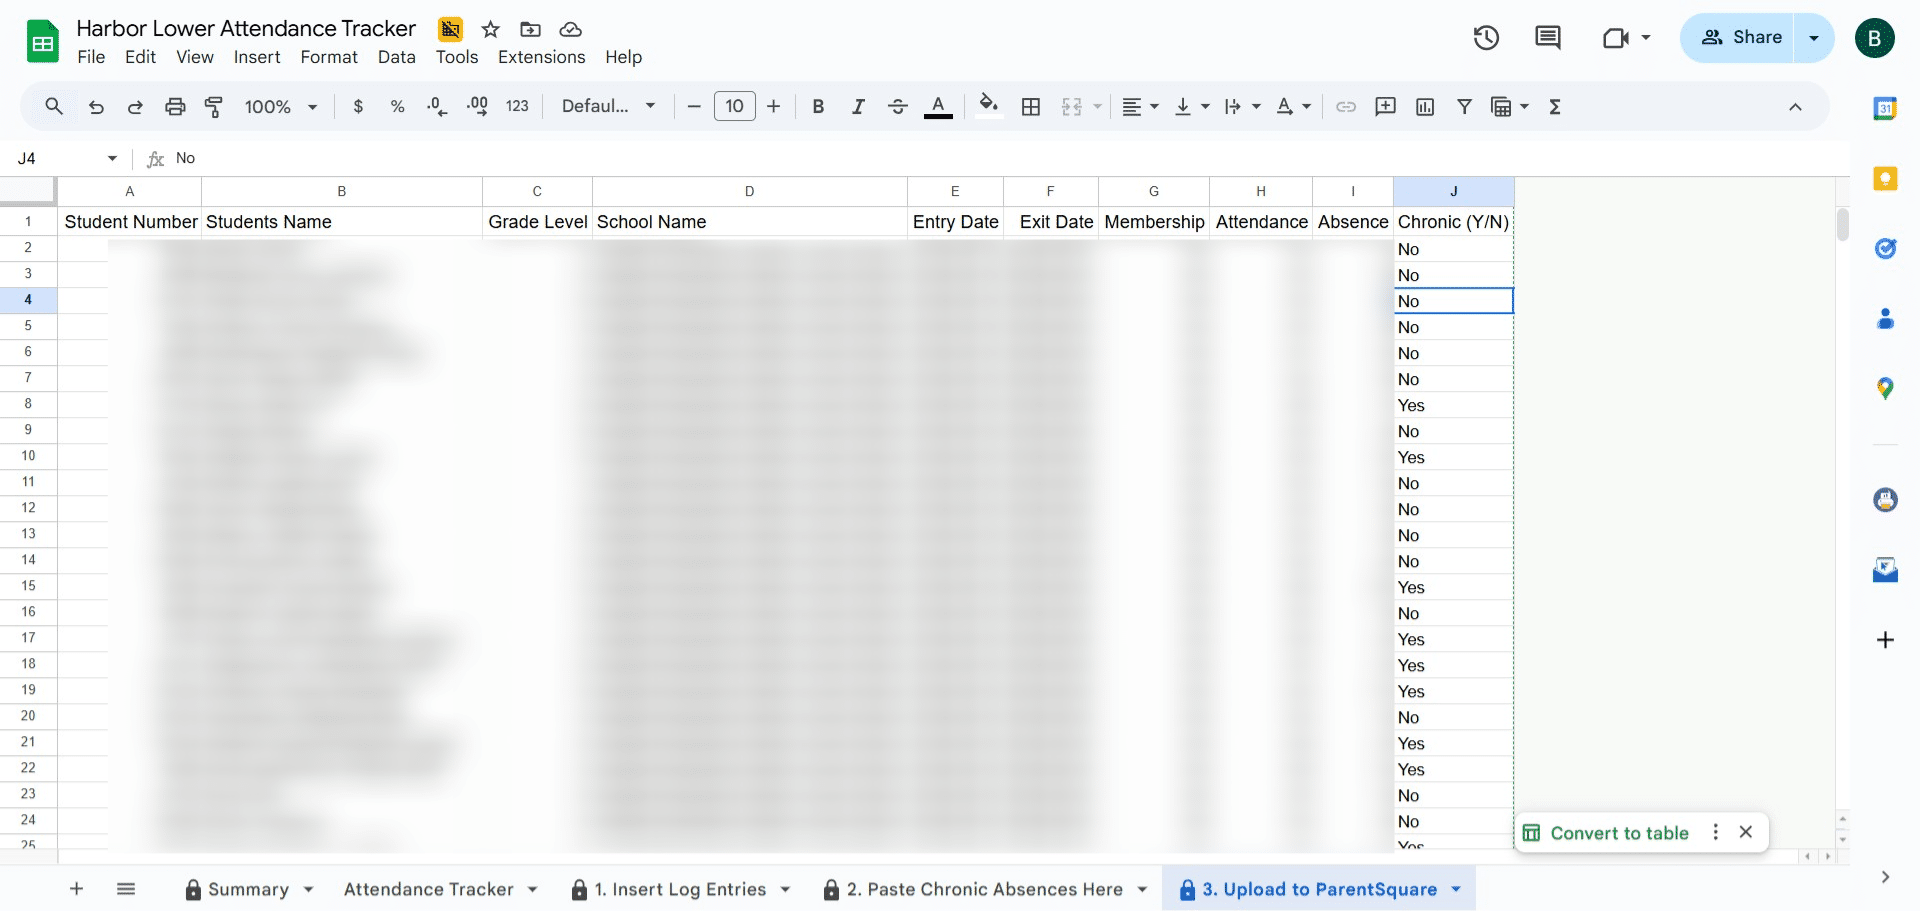The width and height of the screenshot is (1920, 911).
Task: Toggle strikethrough formatting
Action: [x=898, y=107]
